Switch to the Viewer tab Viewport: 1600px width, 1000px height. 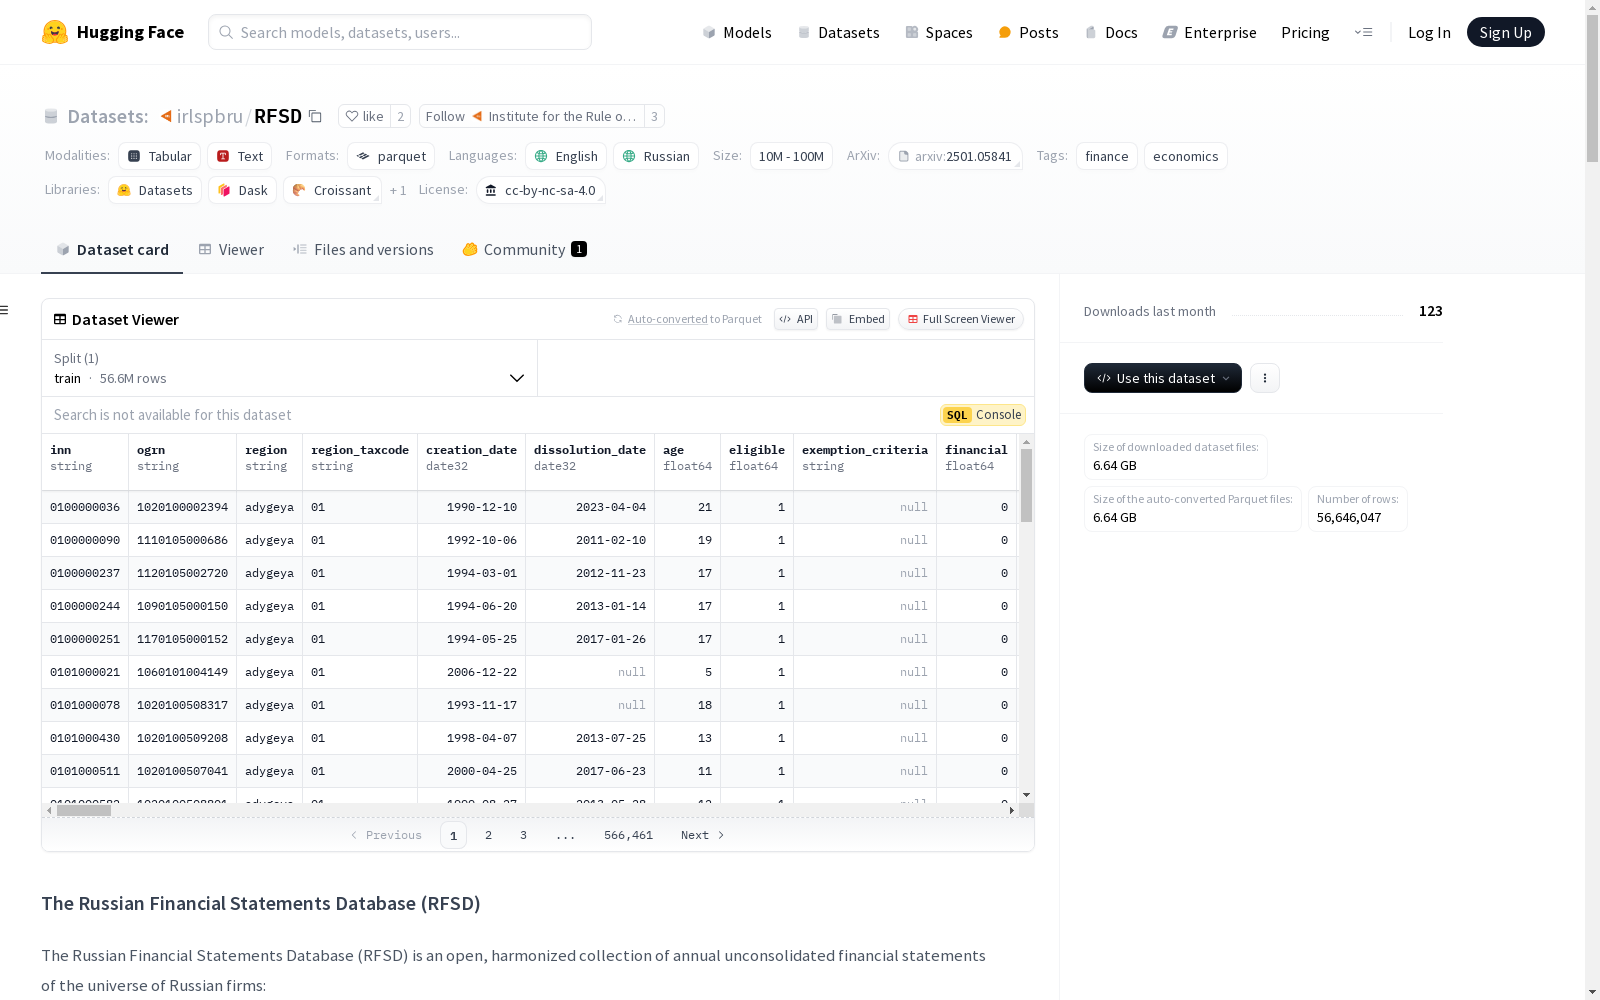pyautogui.click(x=231, y=250)
